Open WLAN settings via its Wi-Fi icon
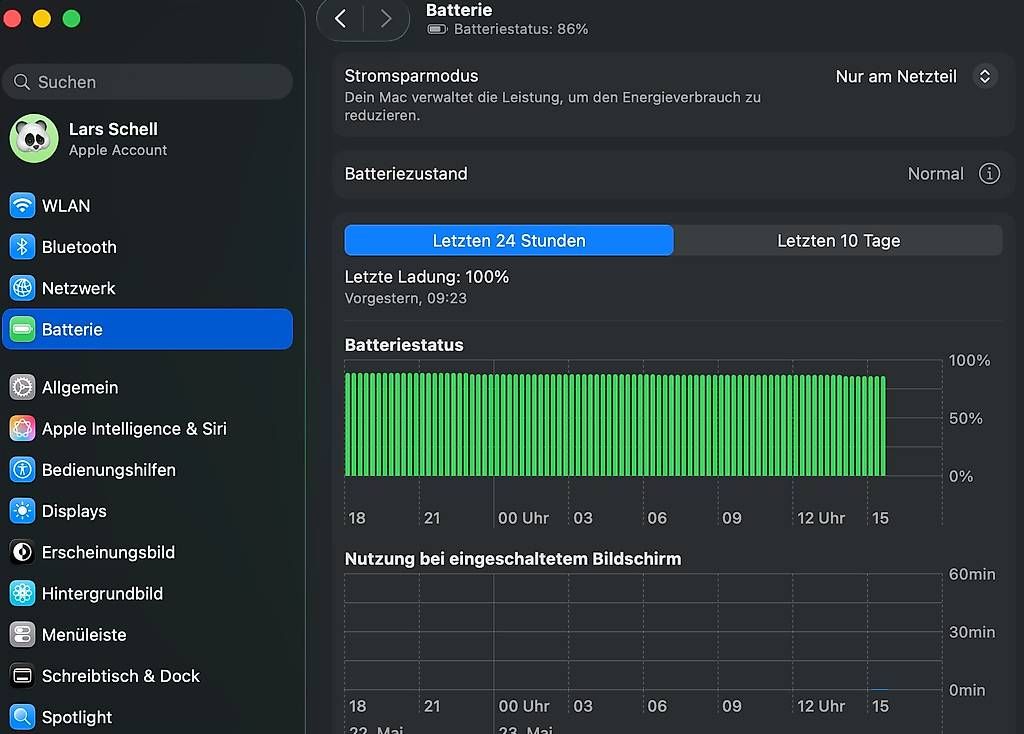The height and width of the screenshot is (734, 1024). (22, 206)
